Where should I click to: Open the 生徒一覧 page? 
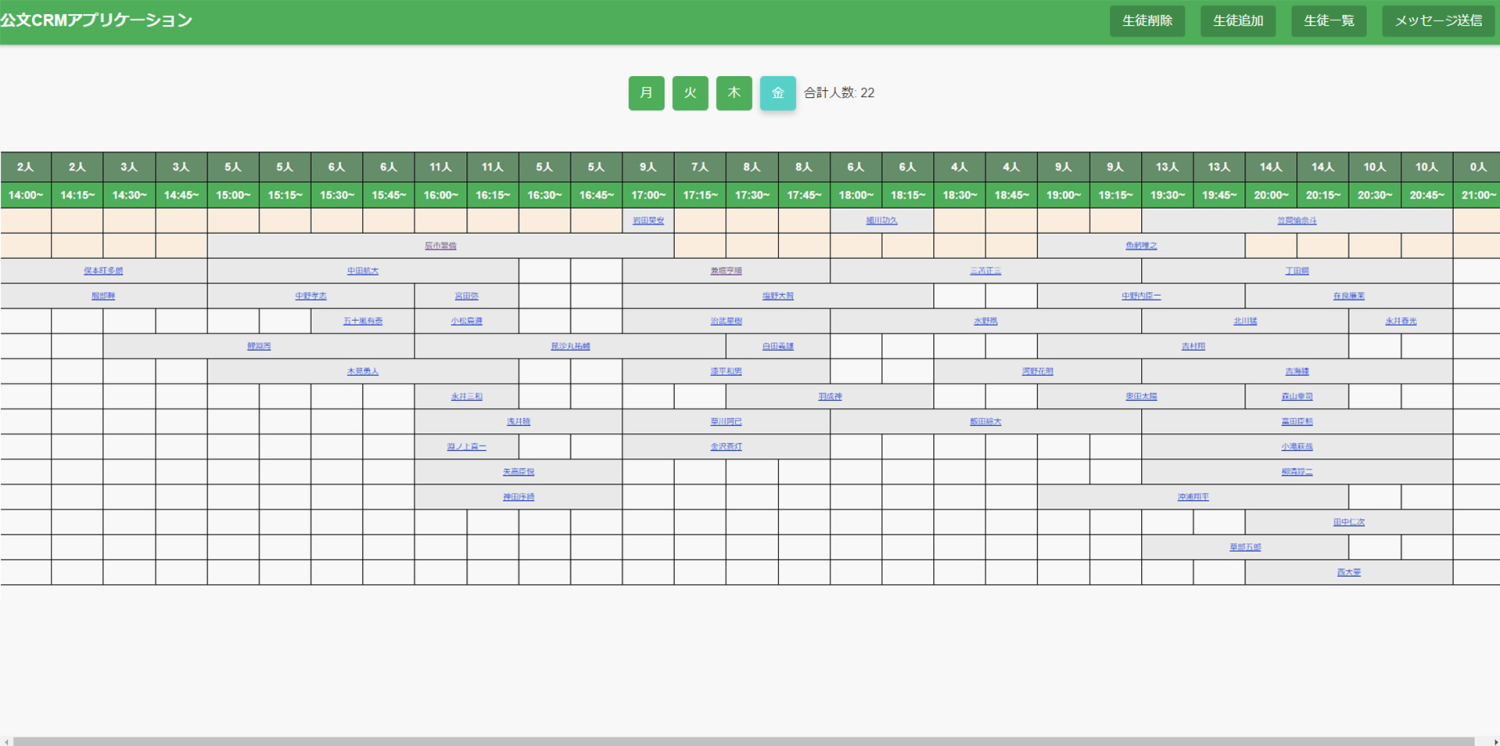point(1328,21)
